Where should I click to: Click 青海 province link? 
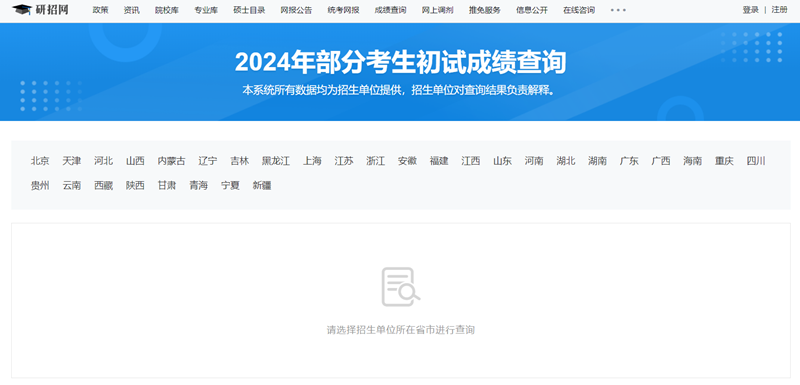pos(198,186)
